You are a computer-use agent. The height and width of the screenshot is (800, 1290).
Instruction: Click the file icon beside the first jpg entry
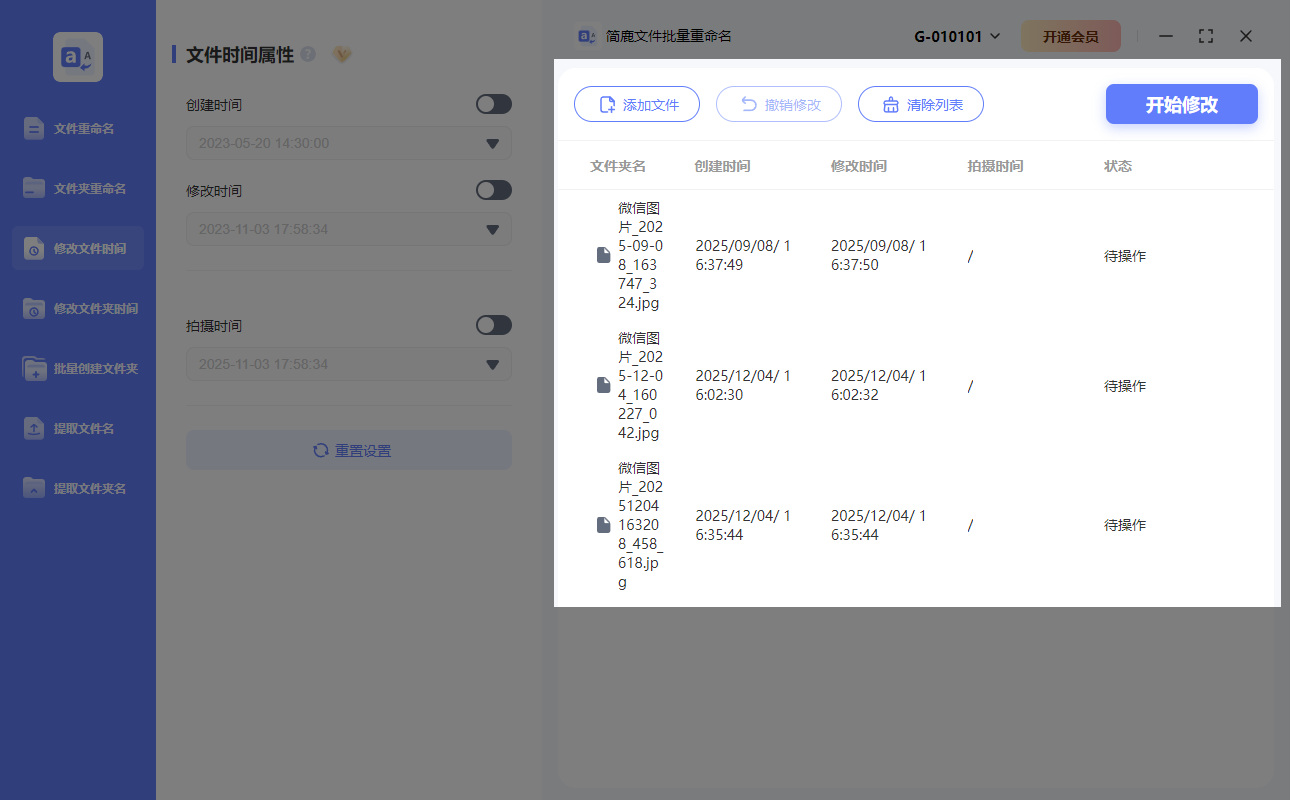pos(603,255)
